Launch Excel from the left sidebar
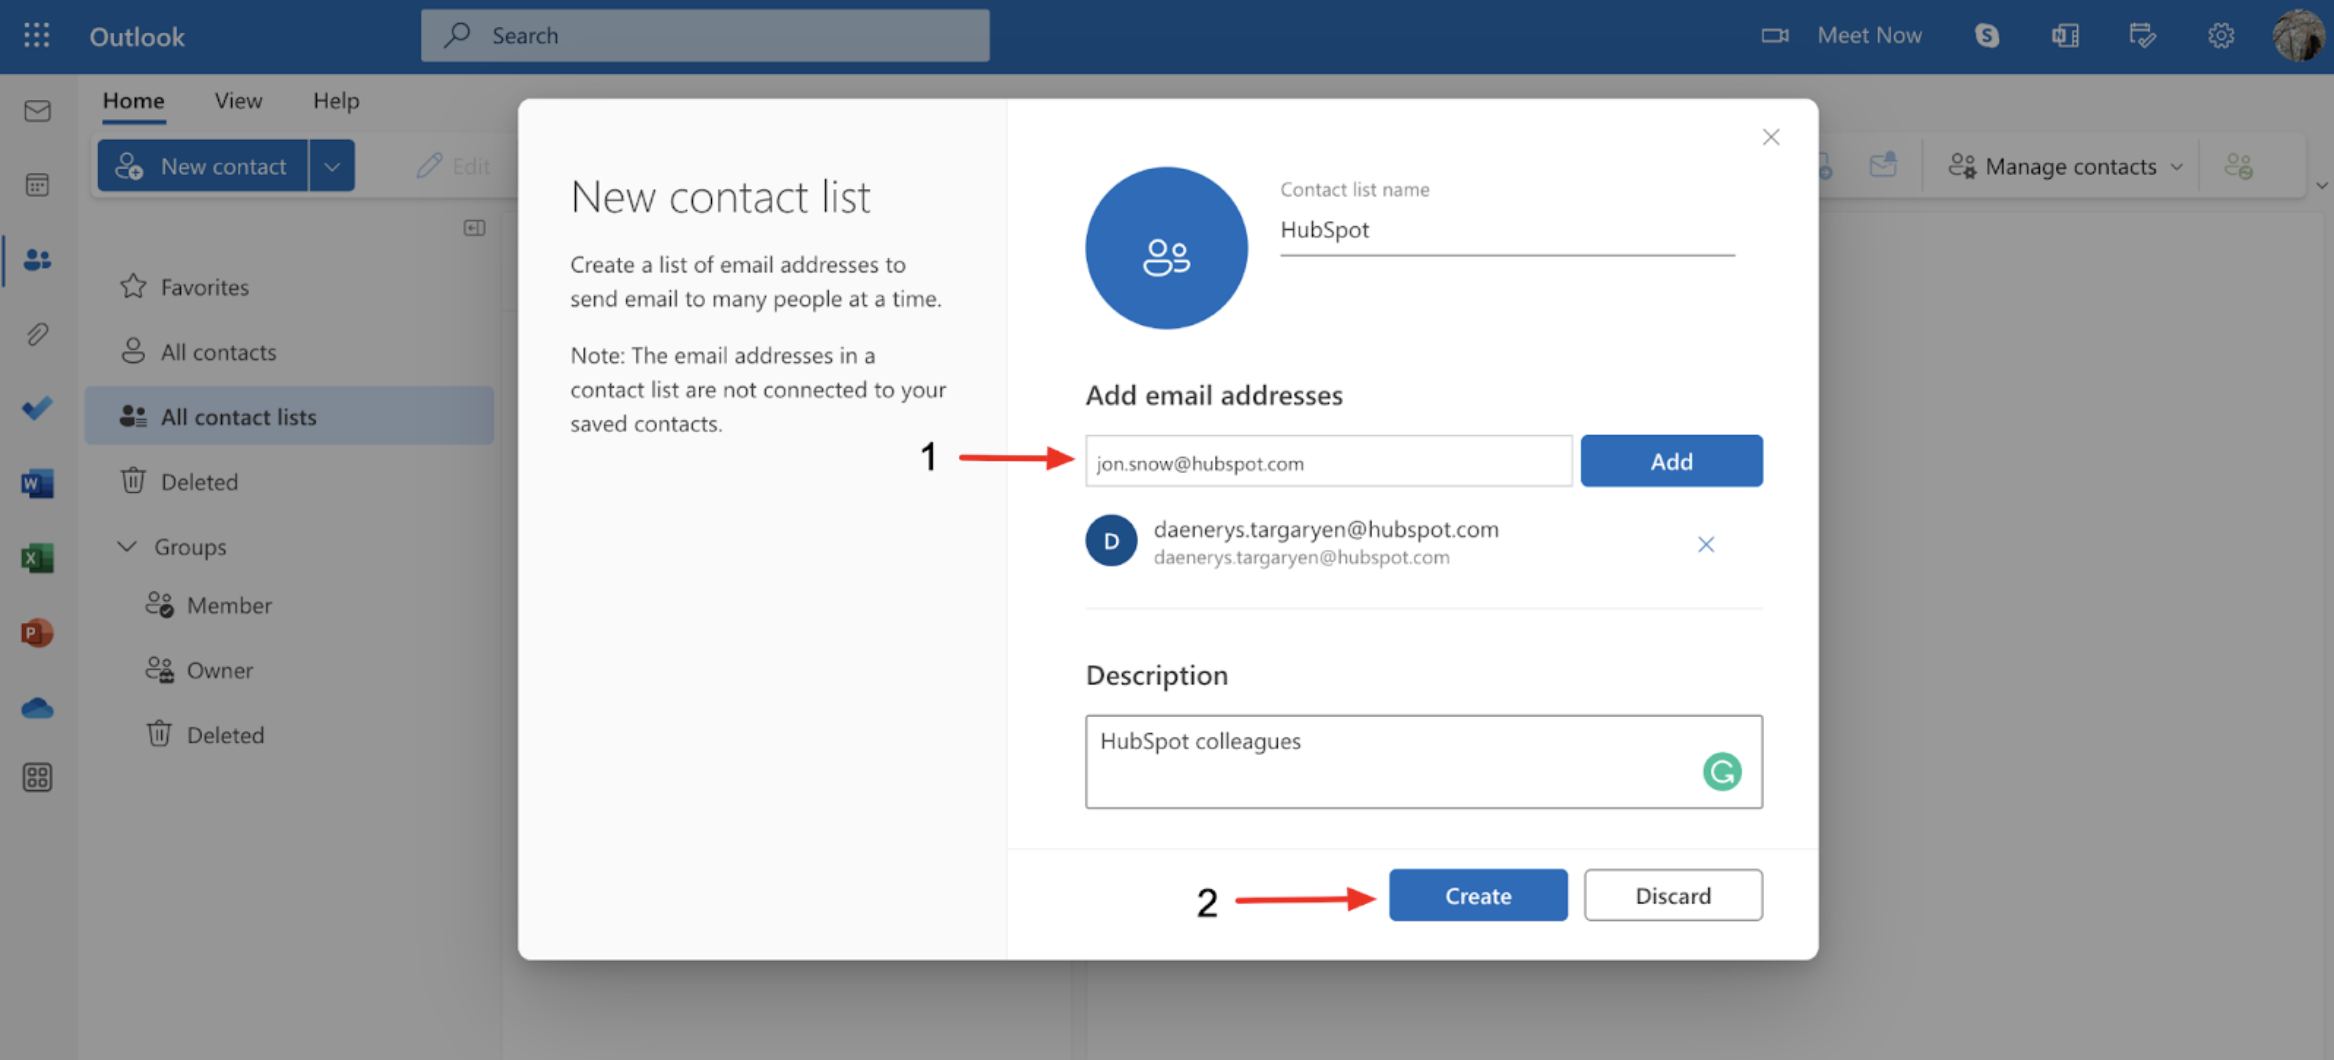The height and width of the screenshot is (1060, 2334). pyautogui.click(x=36, y=558)
